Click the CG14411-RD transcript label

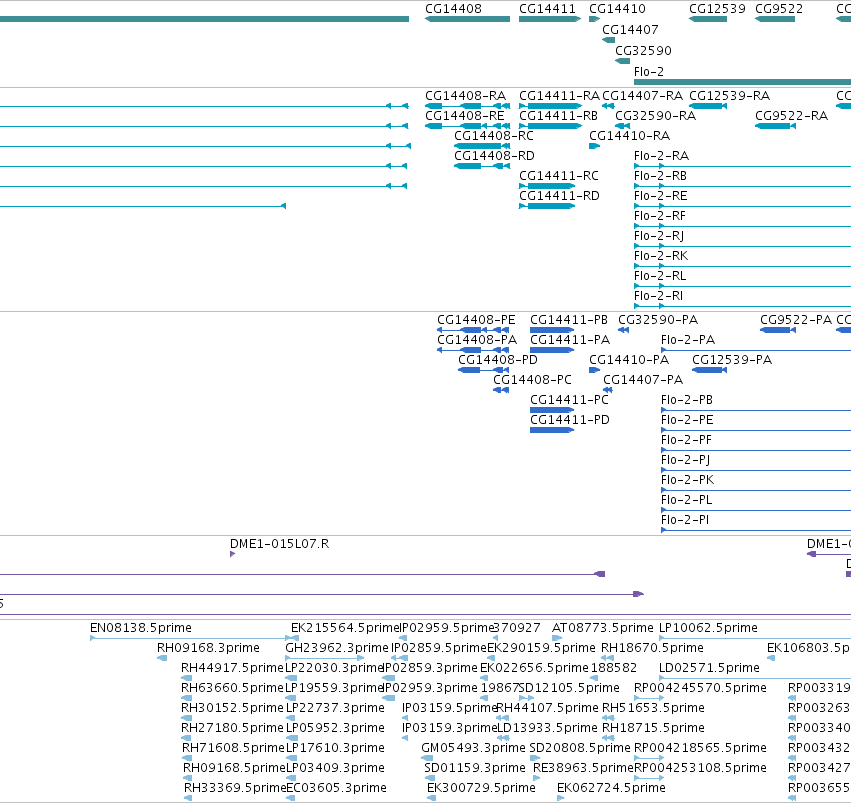pyautogui.click(x=559, y=196)
